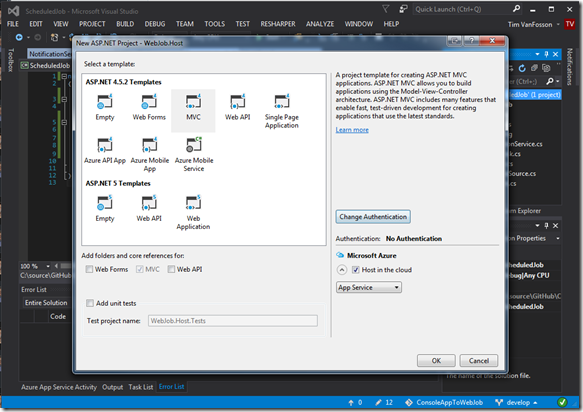Navigate backward with the toolbar arrow
This screenshot has height=412, width=583.
pyautogui.click(x=19, y=37)
